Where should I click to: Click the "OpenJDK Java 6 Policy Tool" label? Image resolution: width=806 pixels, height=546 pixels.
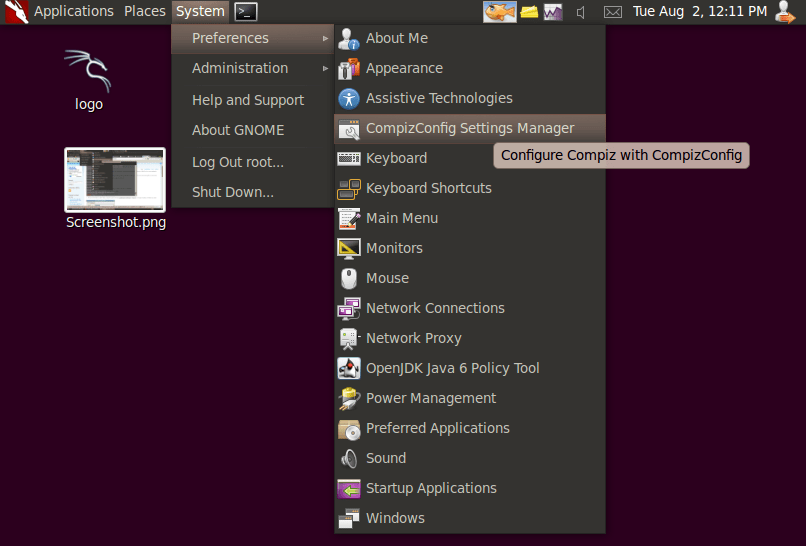pyautogui.click(x=453, y=369)
